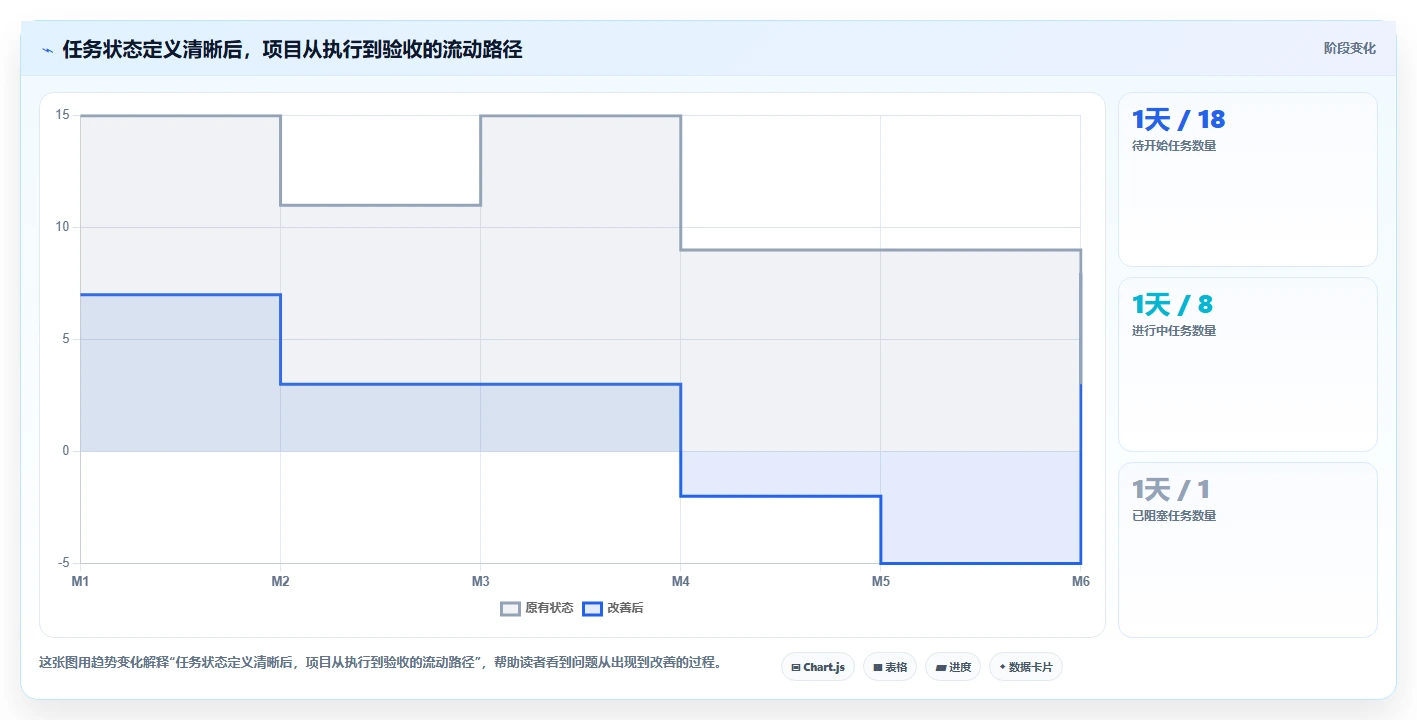1417x720 pixels.
Task: Click the y-axis label 10
Action: (x=62, y=227)
